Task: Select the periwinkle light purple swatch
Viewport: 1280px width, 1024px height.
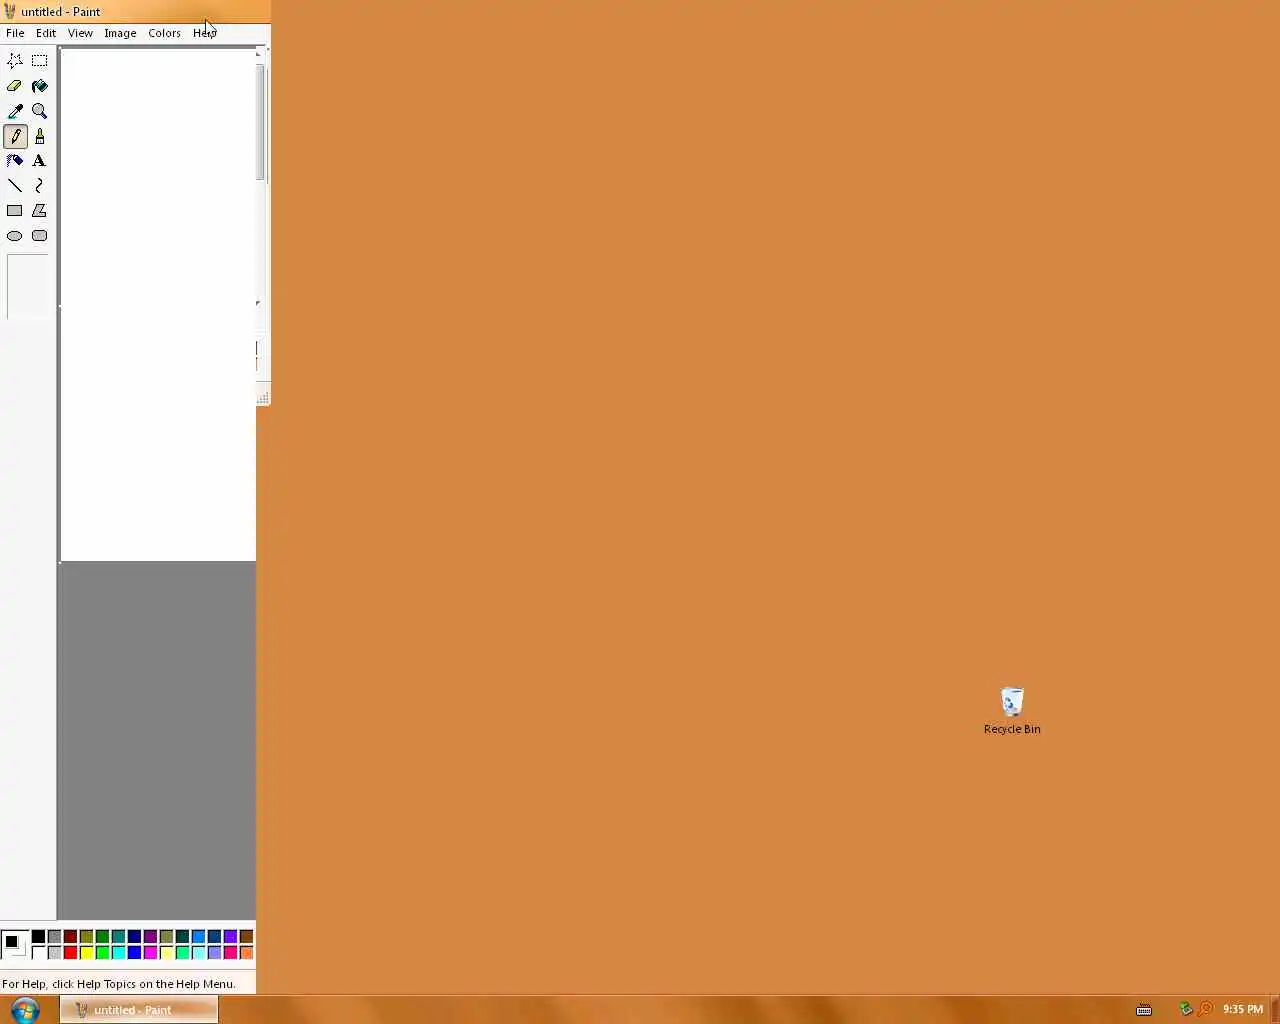Action: point(214,953)
